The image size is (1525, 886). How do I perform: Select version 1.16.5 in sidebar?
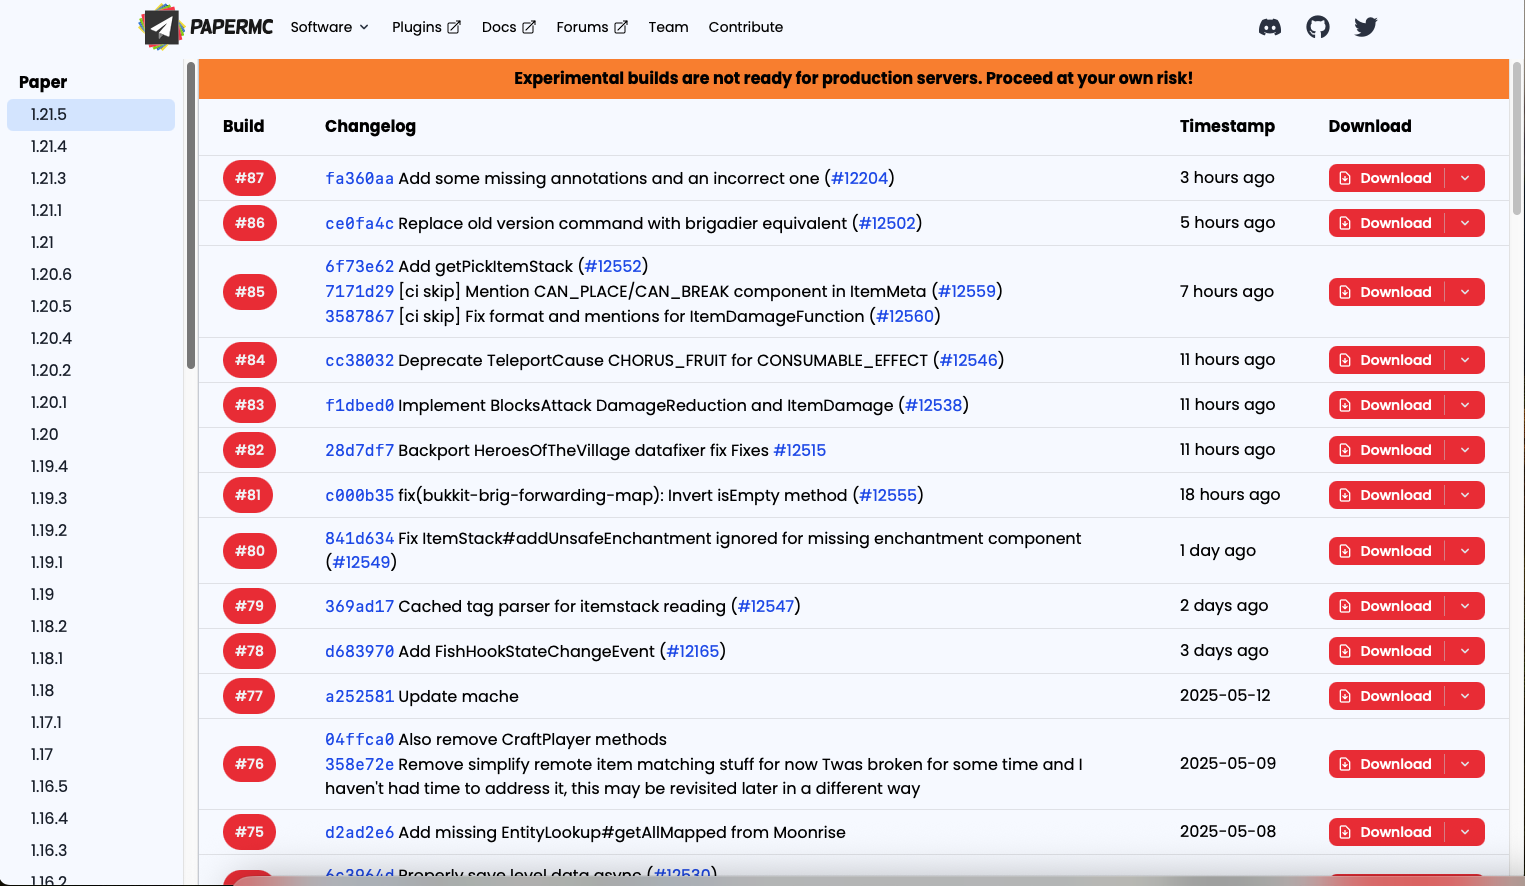tap(91, 787)
